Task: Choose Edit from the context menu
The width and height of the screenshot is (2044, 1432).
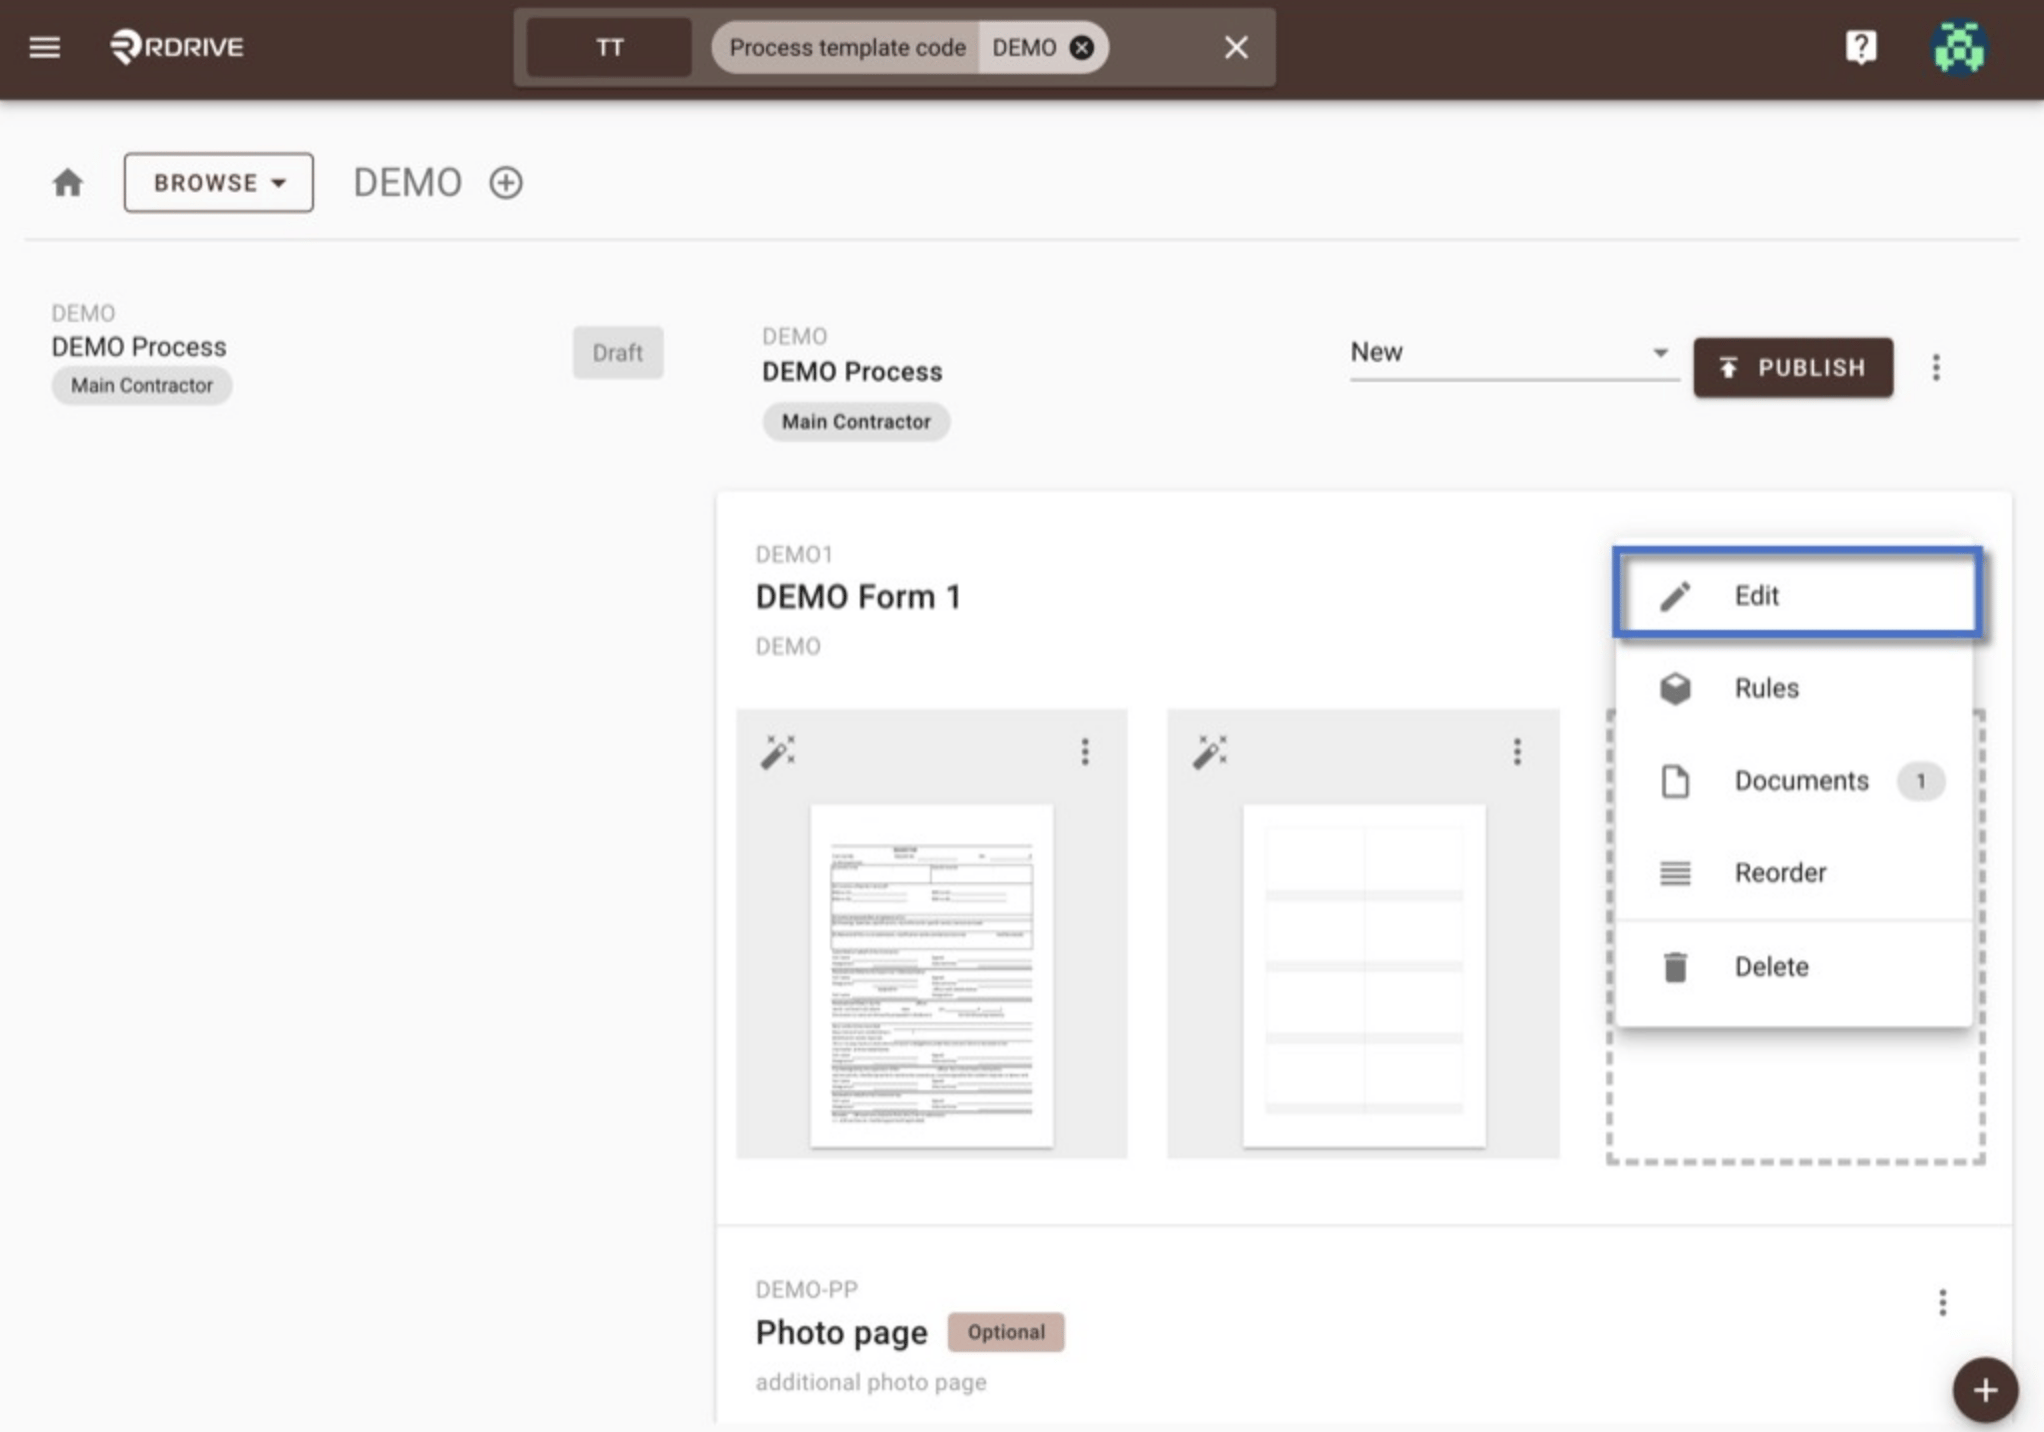Action: (x=1796, y=595)
